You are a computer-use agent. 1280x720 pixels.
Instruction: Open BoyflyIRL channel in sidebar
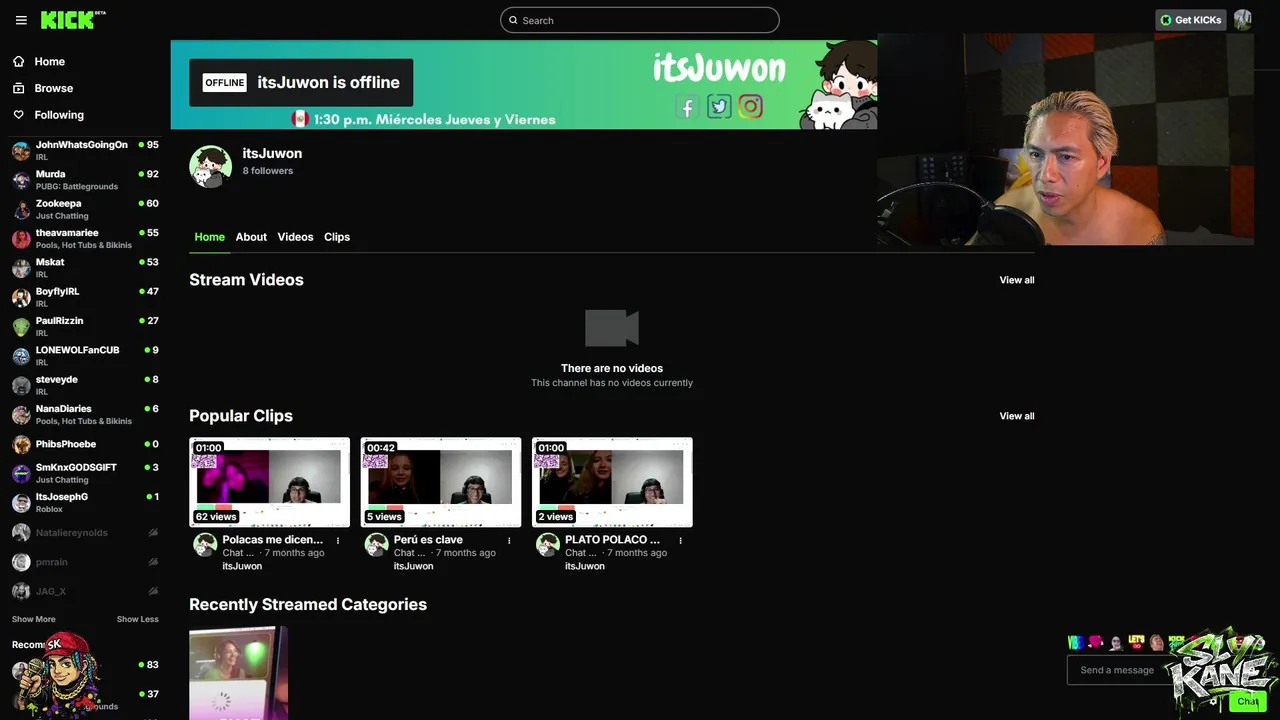click(85, 297)
